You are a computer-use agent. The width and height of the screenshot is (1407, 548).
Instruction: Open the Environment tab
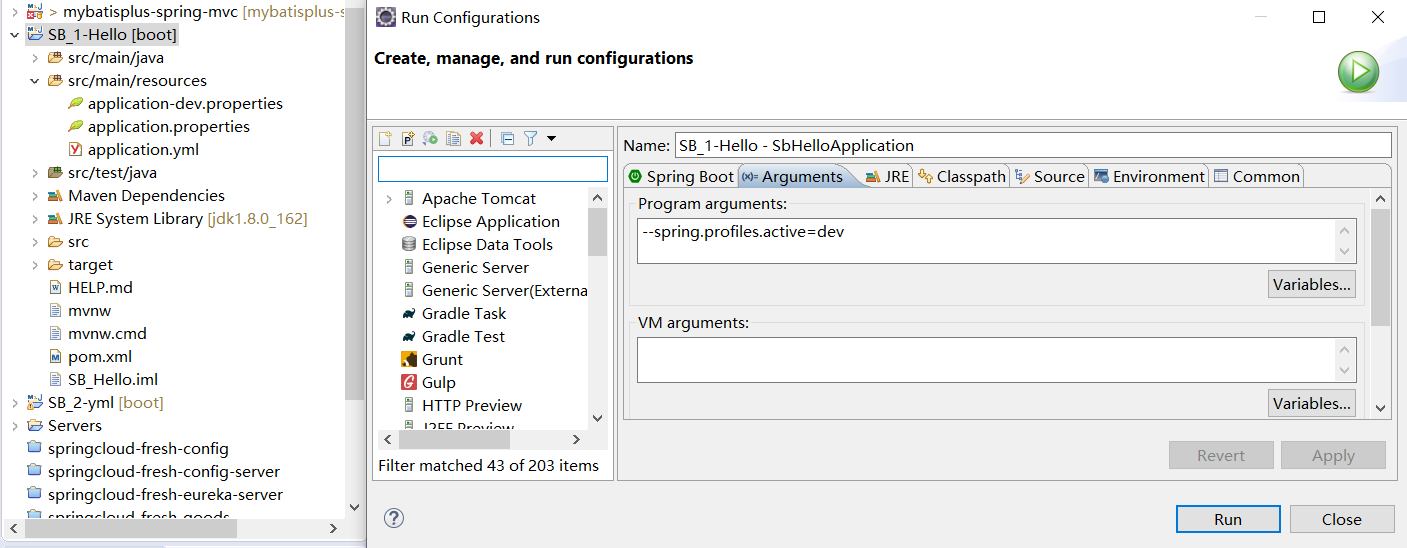click(x=1149, y=176)
